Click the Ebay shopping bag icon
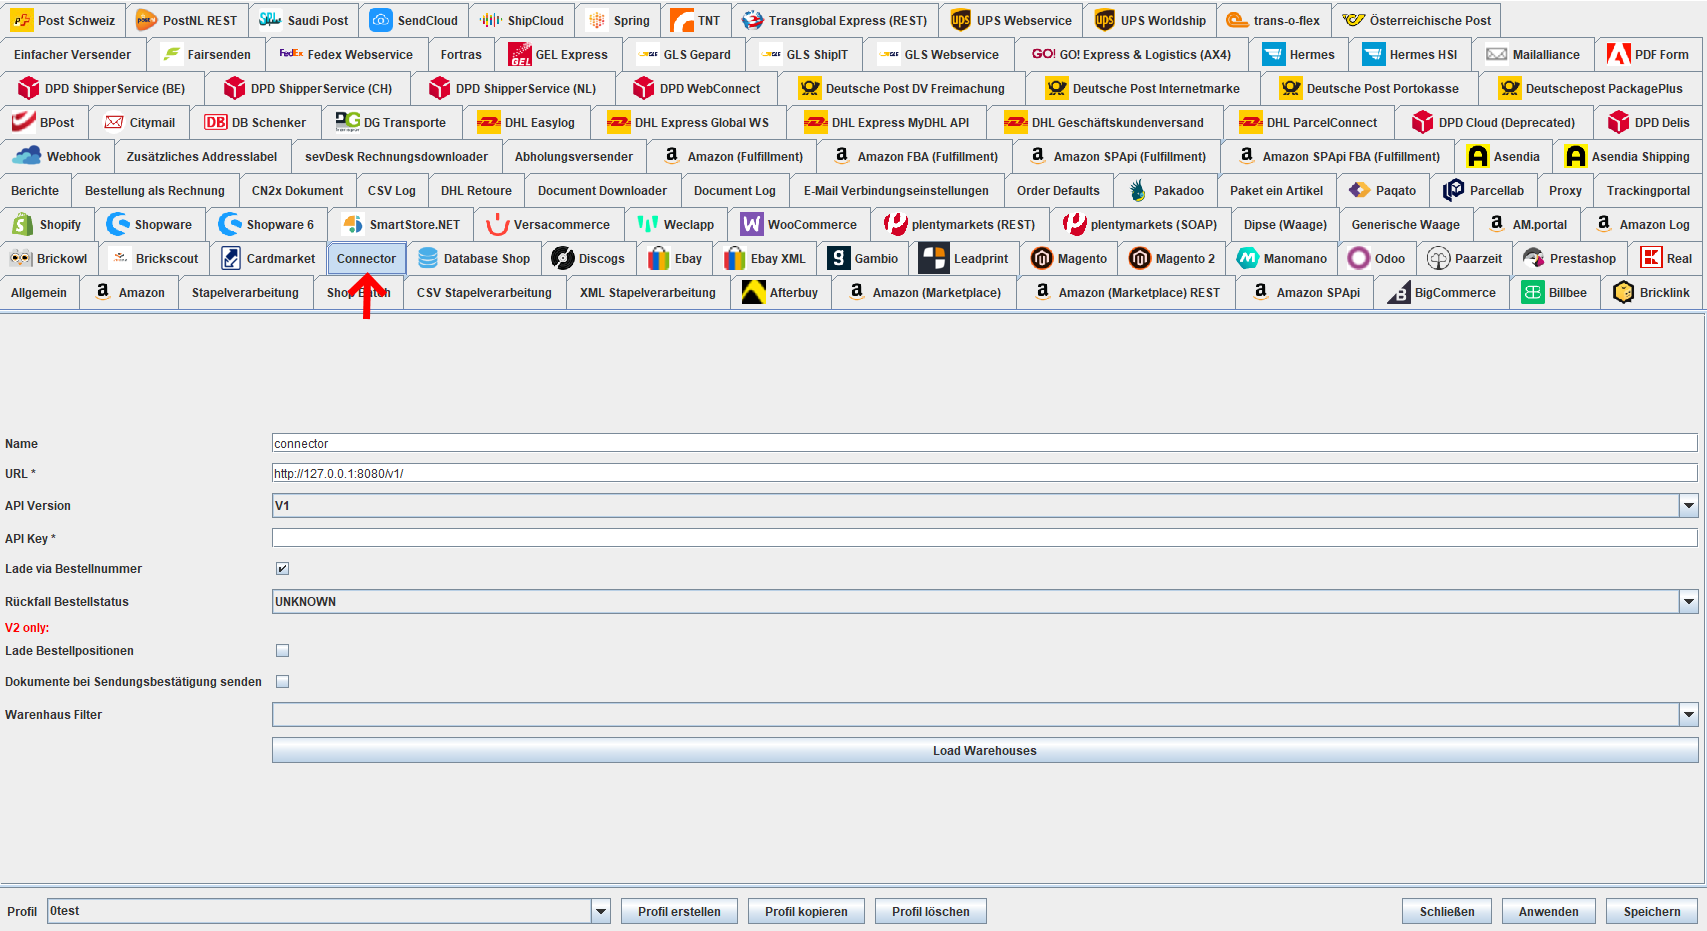Viewport: 1707px width, 931px height. pos(659,258)
